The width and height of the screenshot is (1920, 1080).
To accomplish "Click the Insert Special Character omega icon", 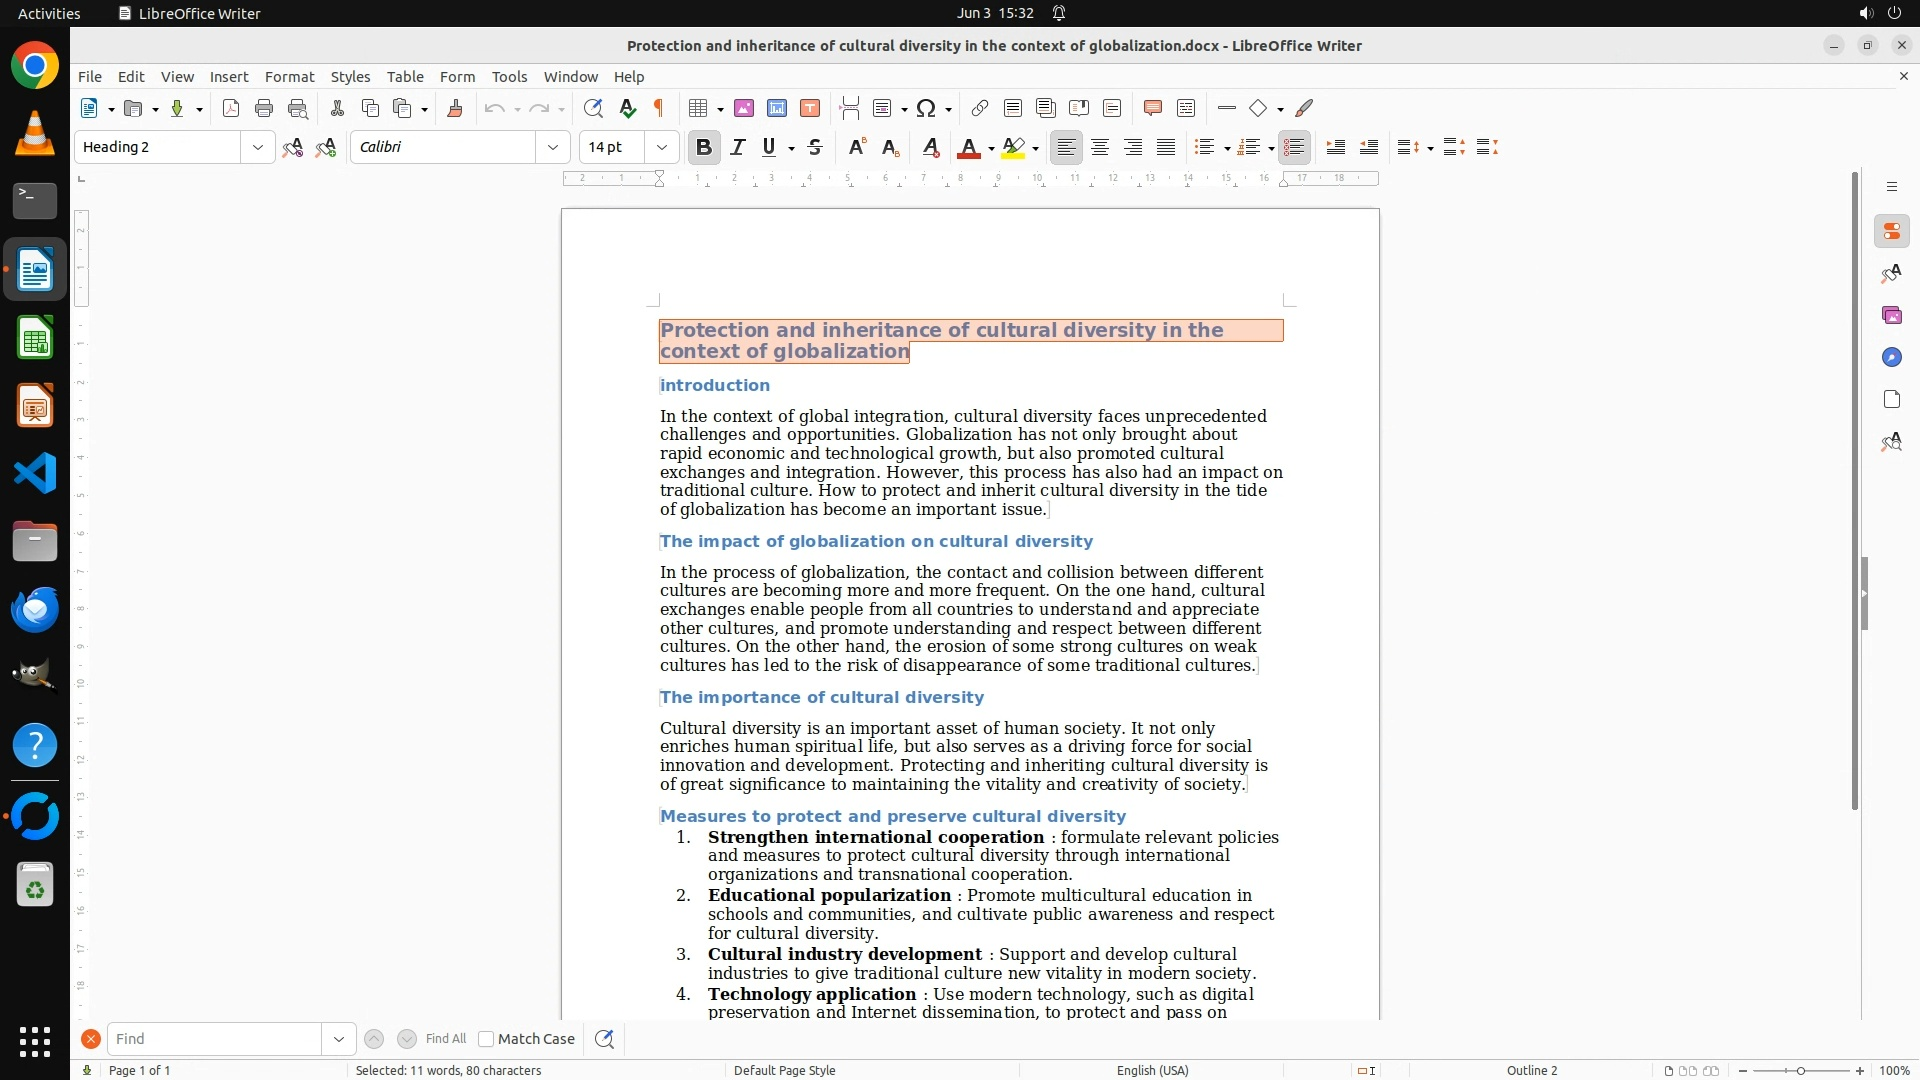I will 926,108.
